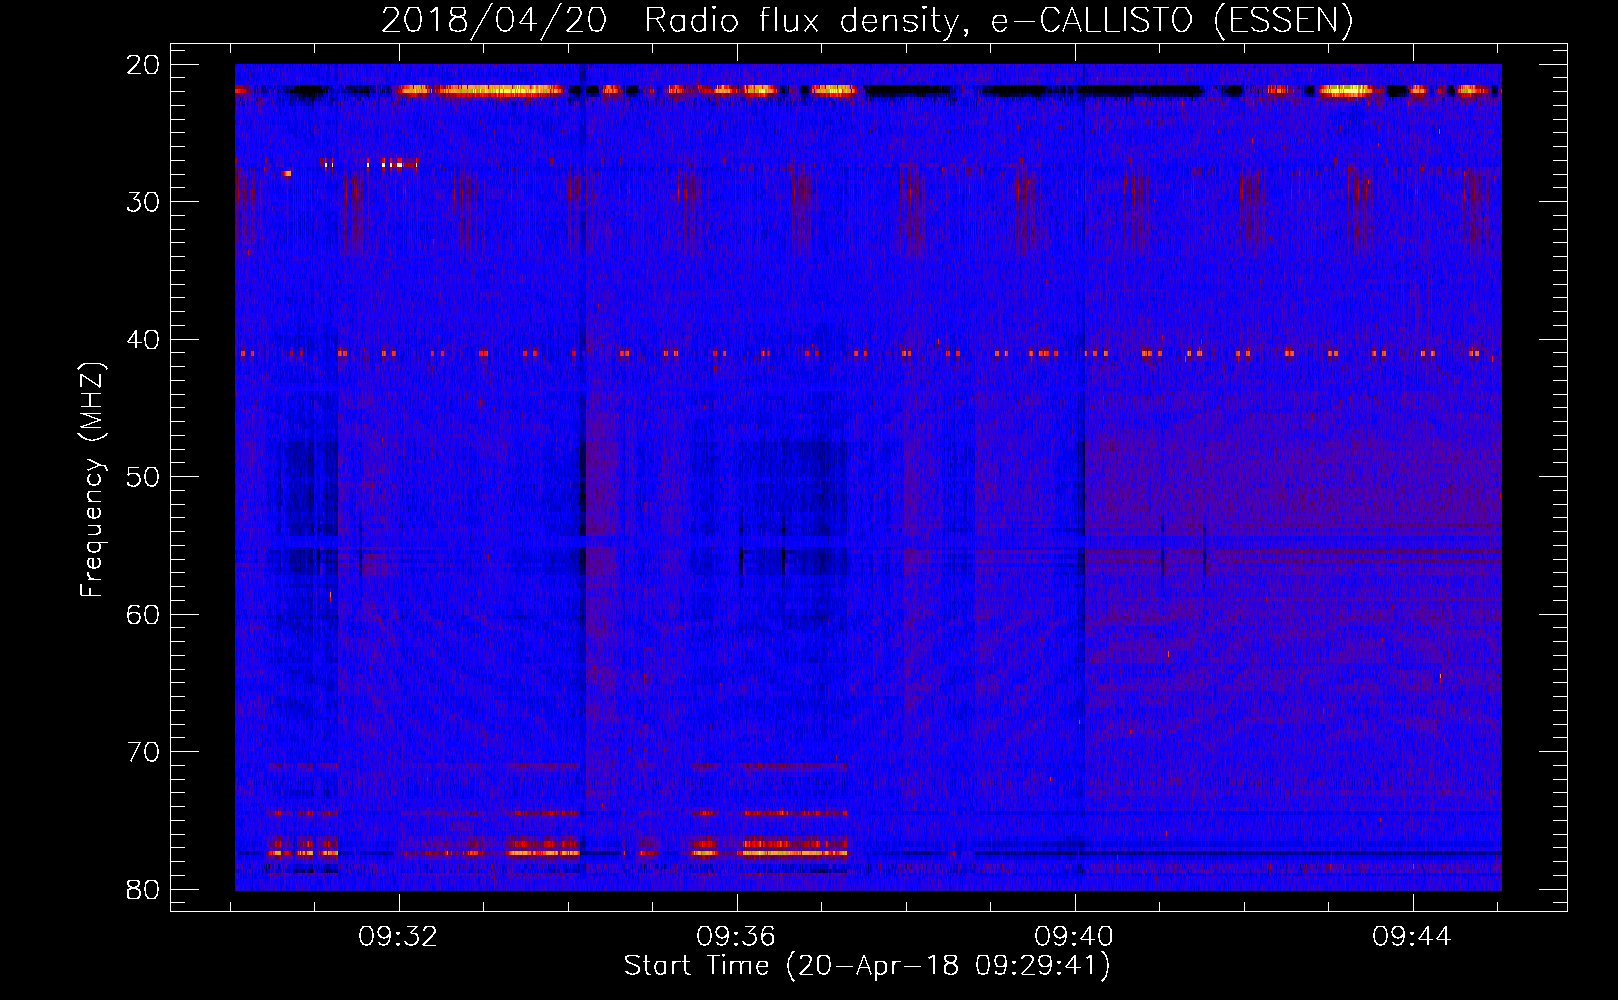The image size is (1618, 1000).
Task: Click the 09:36 time tick label
Action: tap(736, 937)
